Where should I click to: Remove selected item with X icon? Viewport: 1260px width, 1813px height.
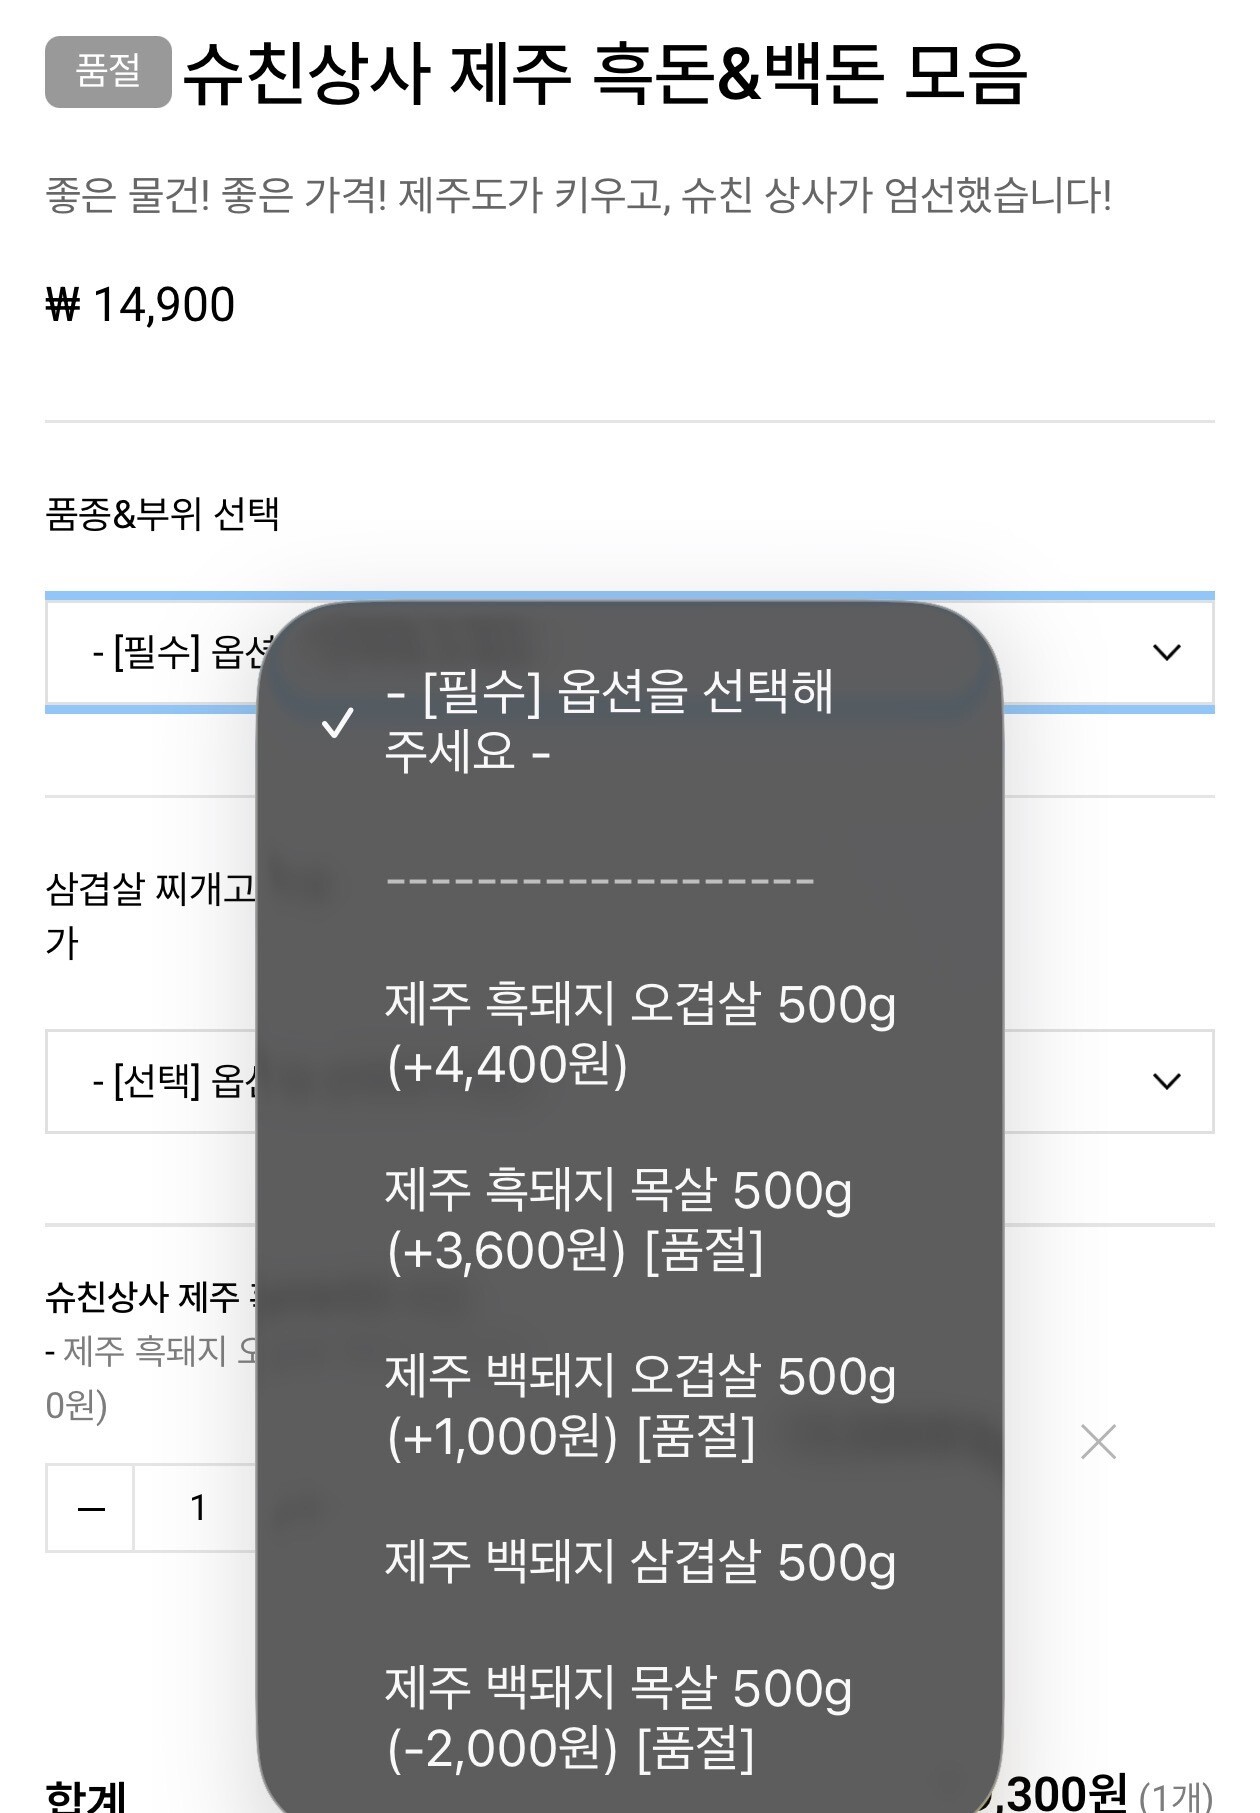[x=1098, y=1442]
